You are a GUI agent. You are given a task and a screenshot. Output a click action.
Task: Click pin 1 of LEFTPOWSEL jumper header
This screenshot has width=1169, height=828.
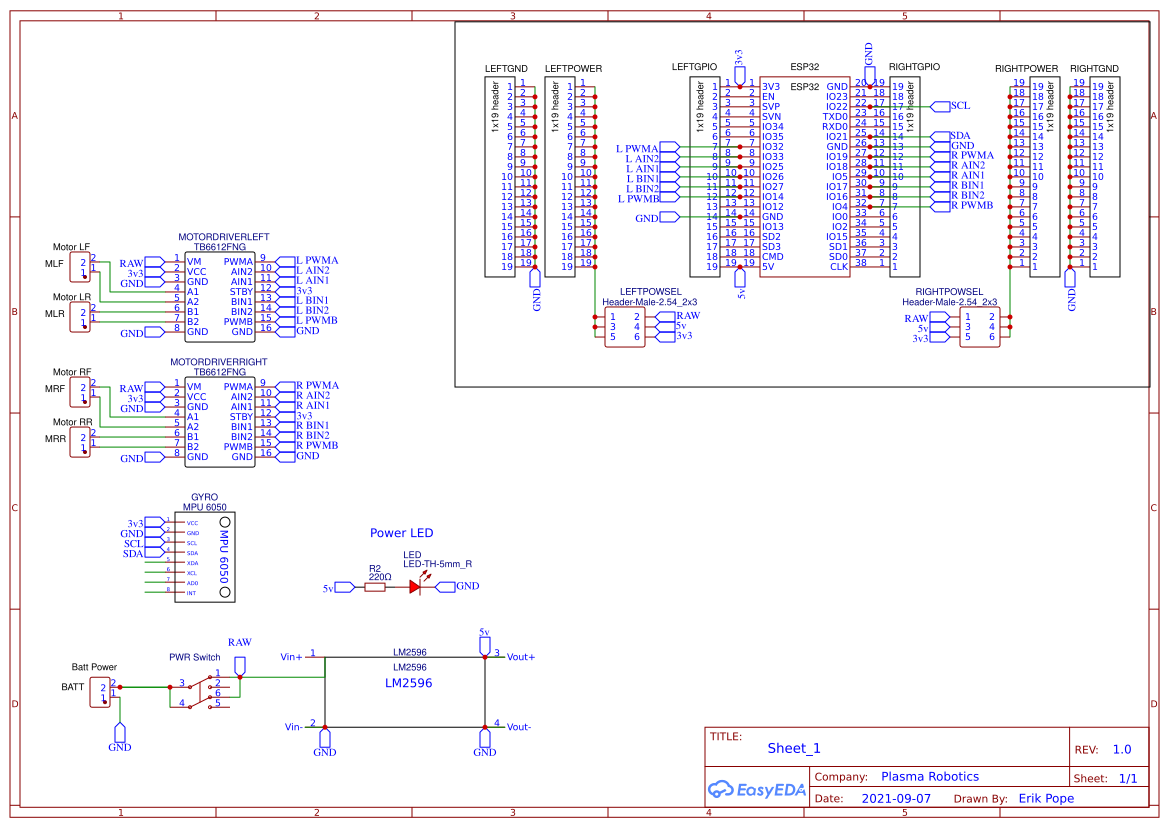(x=612, y=315)
